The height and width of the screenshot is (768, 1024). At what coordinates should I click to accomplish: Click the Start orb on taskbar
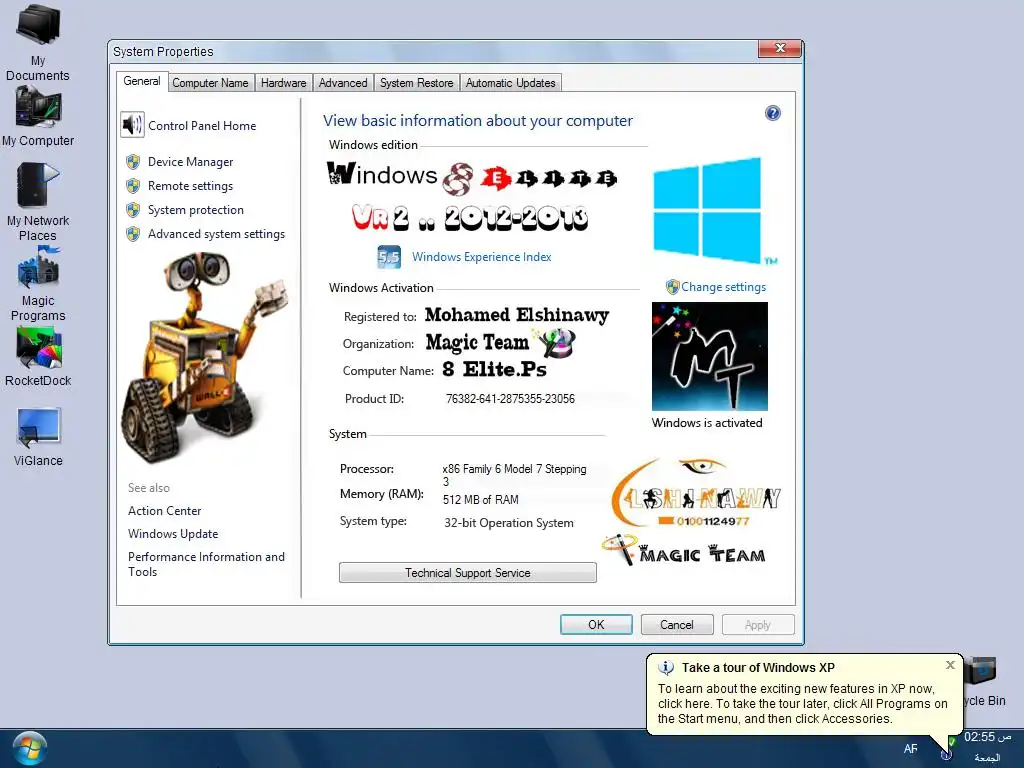(x=28, y=748)
